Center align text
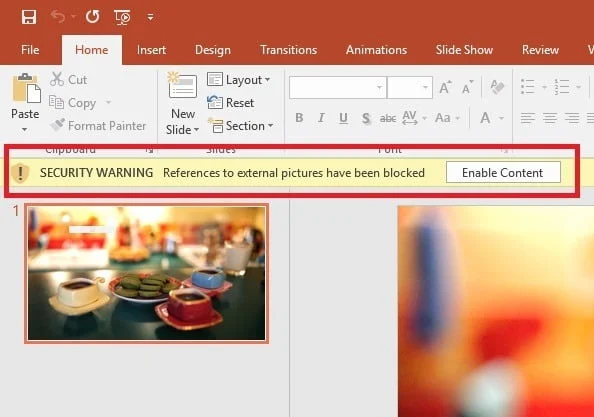Screen dimensions: 594x417 (x=550, y=118)
